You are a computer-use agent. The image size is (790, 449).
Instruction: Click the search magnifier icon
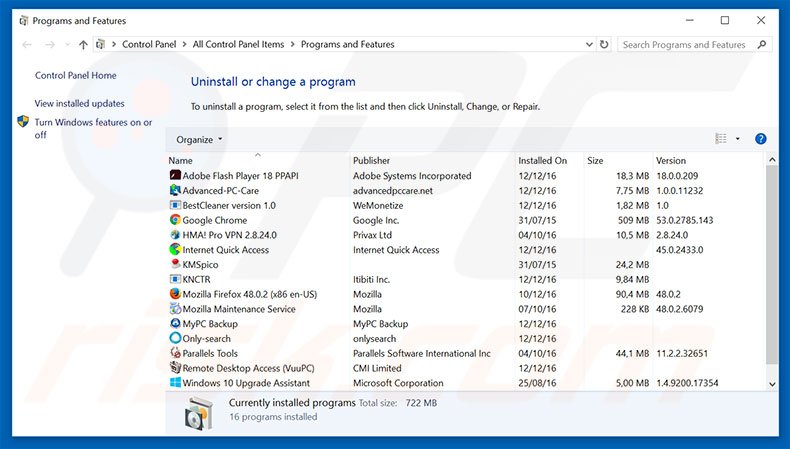[762, 44]
